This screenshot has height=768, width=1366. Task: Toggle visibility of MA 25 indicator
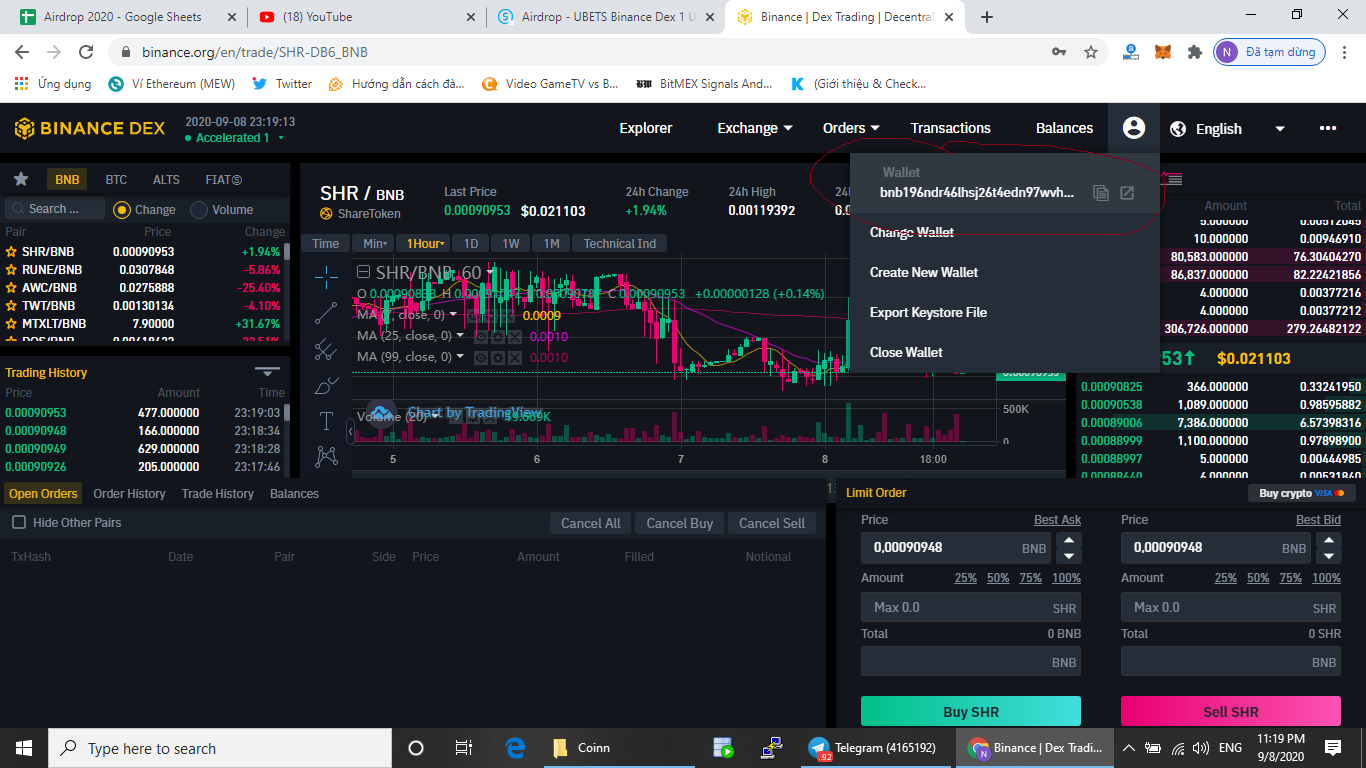(x=480, y=336)
